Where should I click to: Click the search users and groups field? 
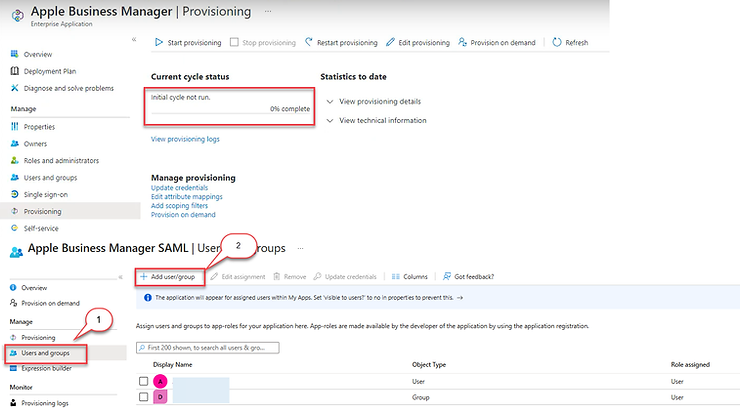[x=208, y=348]
